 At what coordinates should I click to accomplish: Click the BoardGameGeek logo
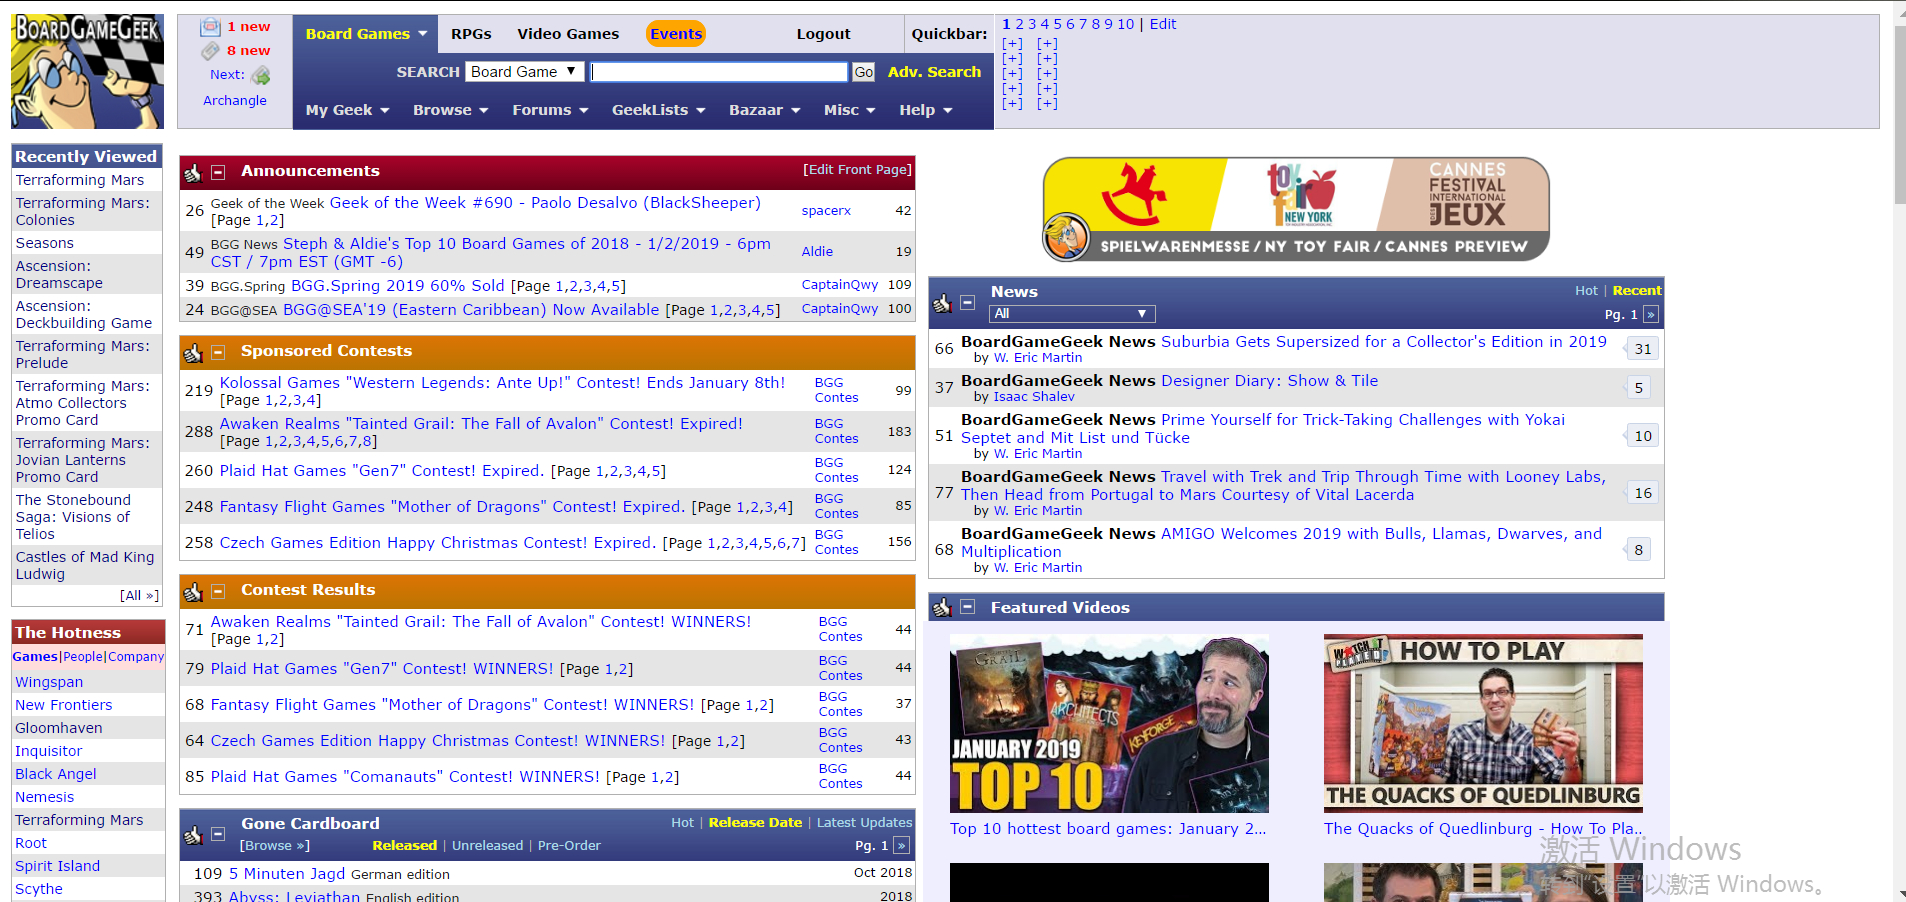pos(87,71)
